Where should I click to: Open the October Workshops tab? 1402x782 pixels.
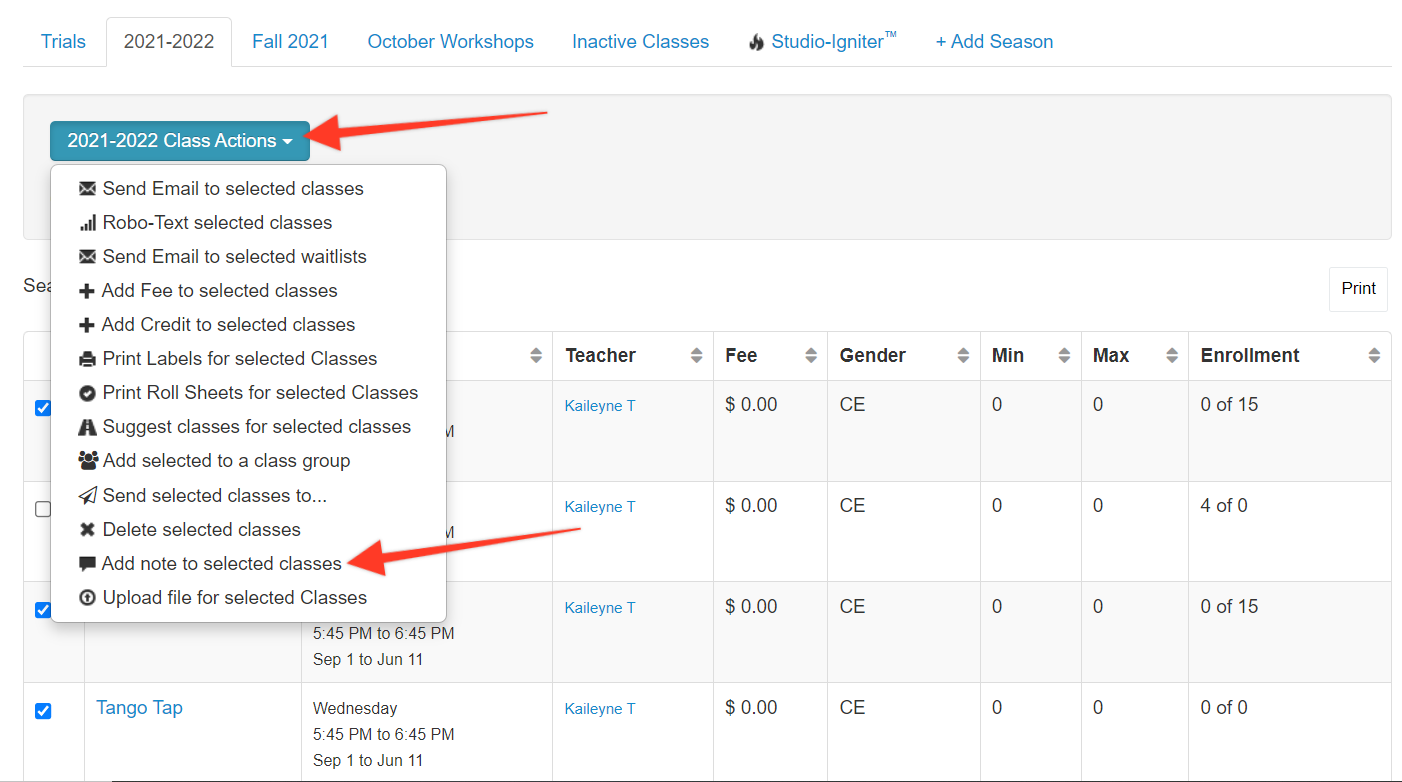tap(451, 42)
